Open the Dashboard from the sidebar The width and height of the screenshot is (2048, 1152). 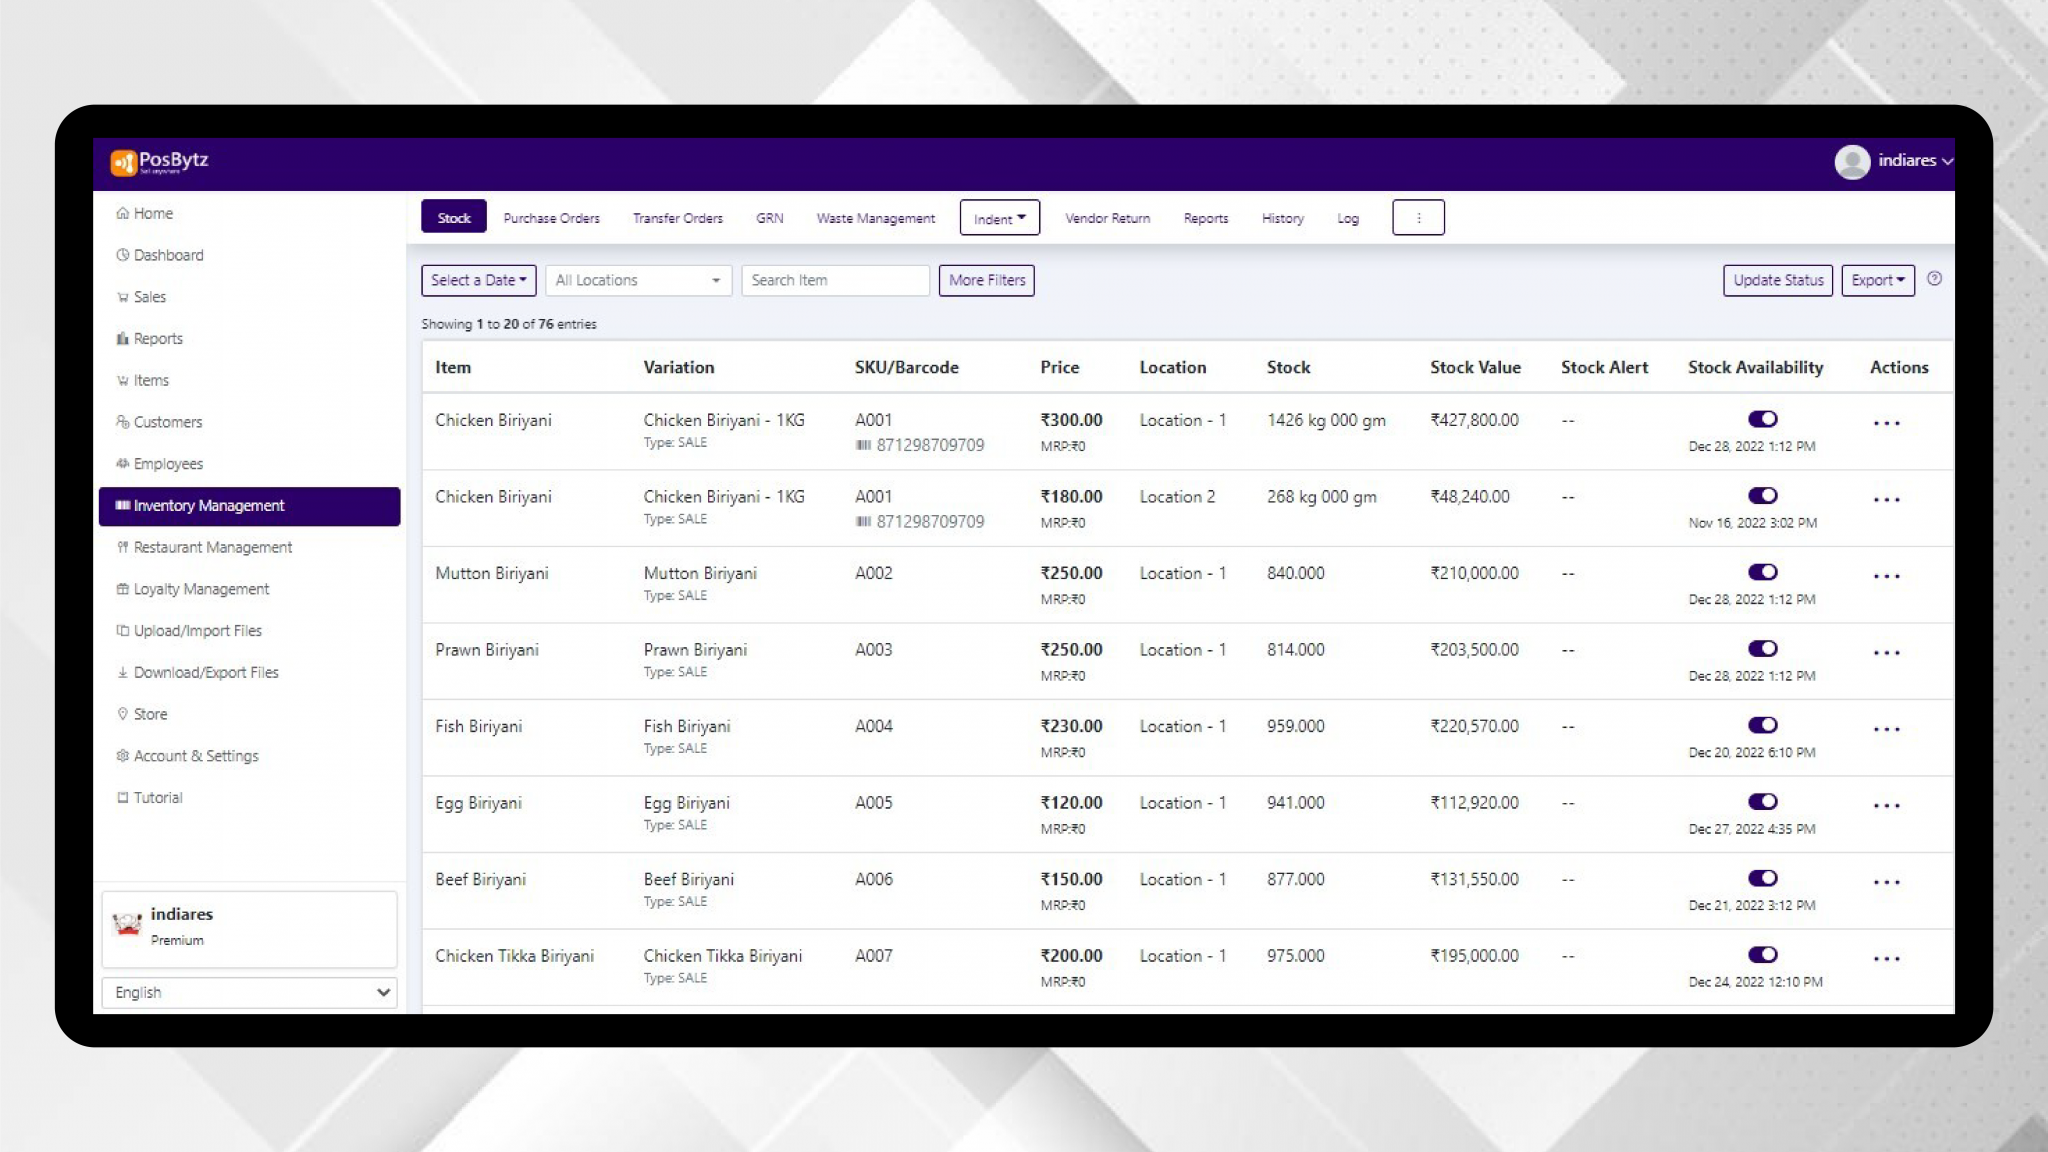pos(168,255)
